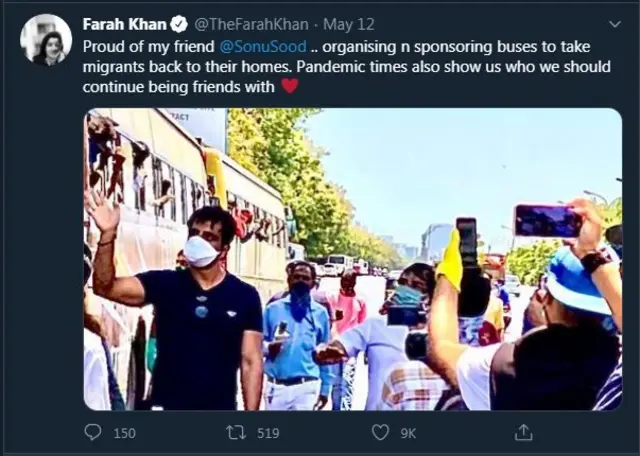Visit the @TheFarahKhan handle
This screenshot has width=640, height=456.
(x=246, y=24)
